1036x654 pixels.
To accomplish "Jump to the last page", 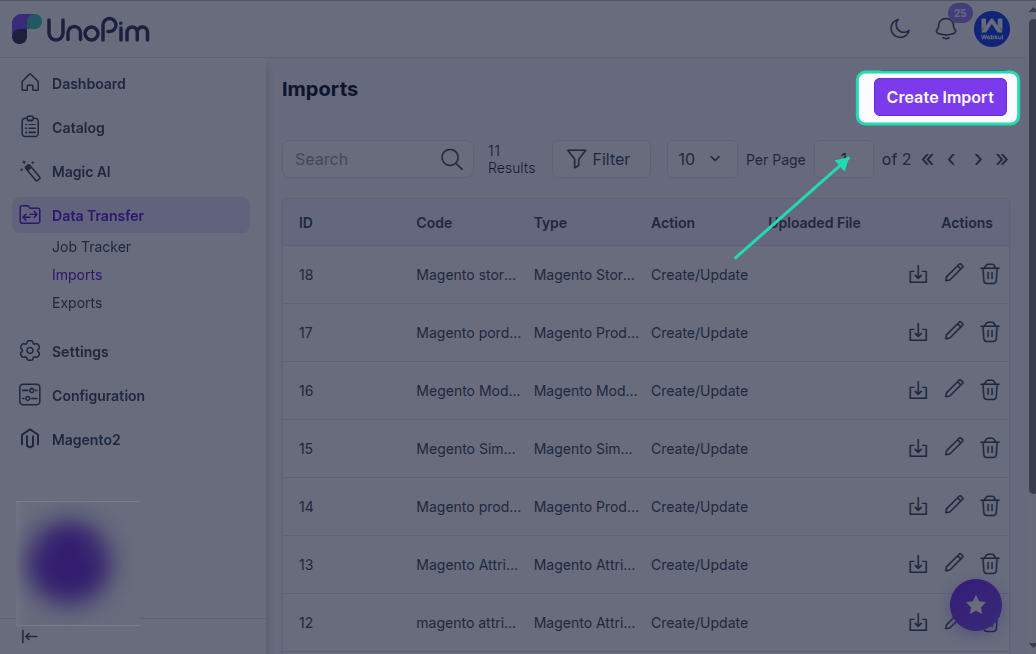I will tap(1002, 159).
